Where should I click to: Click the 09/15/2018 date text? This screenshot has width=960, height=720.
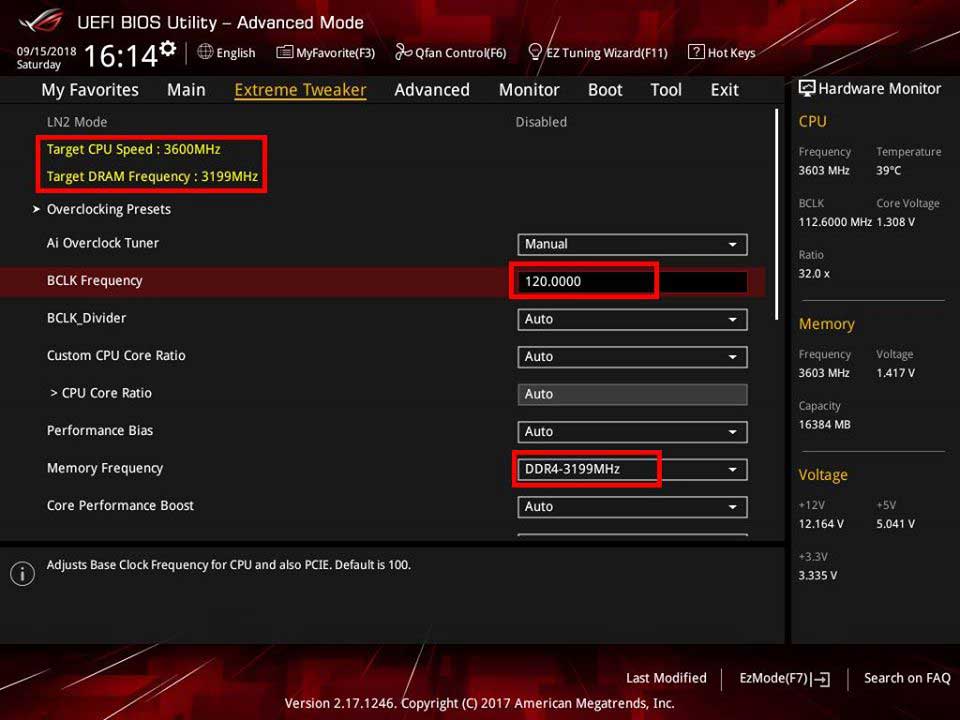click(47, 51)
